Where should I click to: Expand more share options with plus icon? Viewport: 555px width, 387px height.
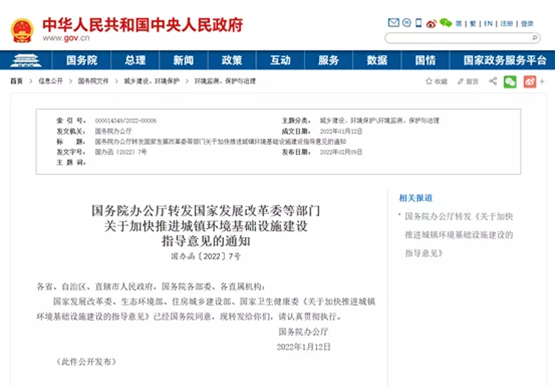tap(542, 82)
